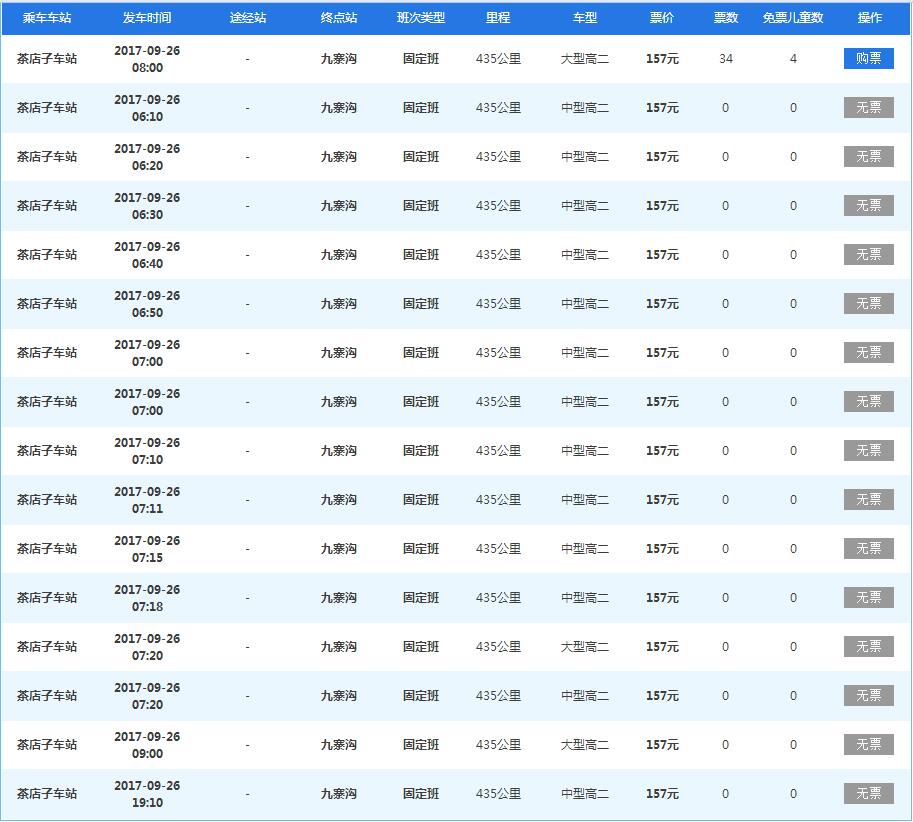This screenshot has height=822, width=913.
Task: Click 无票 button in the 07:18 row
Action: pyautogui.click(x=868, y=597)
